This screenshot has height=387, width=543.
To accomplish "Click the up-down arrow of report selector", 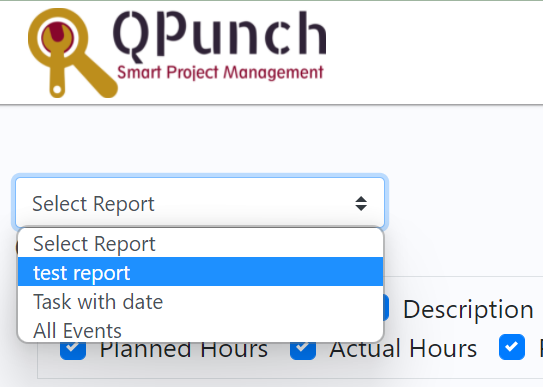I will [x=361, y=204].
